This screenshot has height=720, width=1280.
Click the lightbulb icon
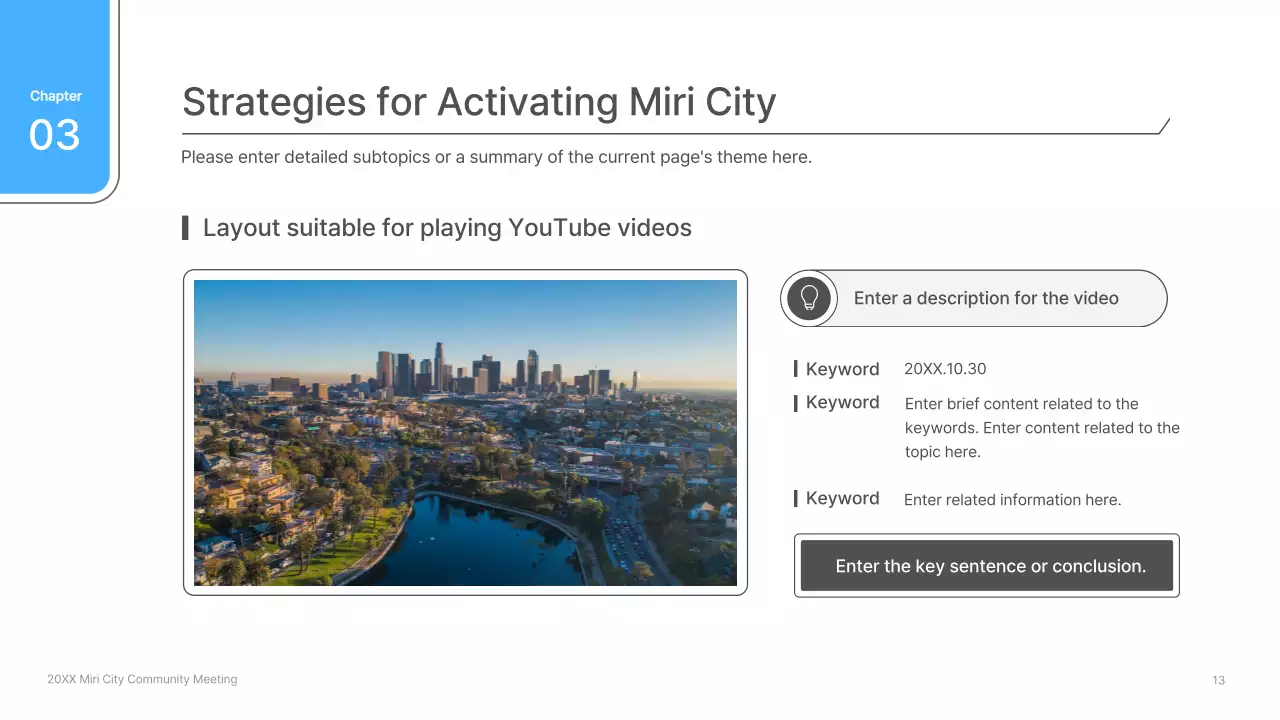pyautogui.click(x=809, y=298)
